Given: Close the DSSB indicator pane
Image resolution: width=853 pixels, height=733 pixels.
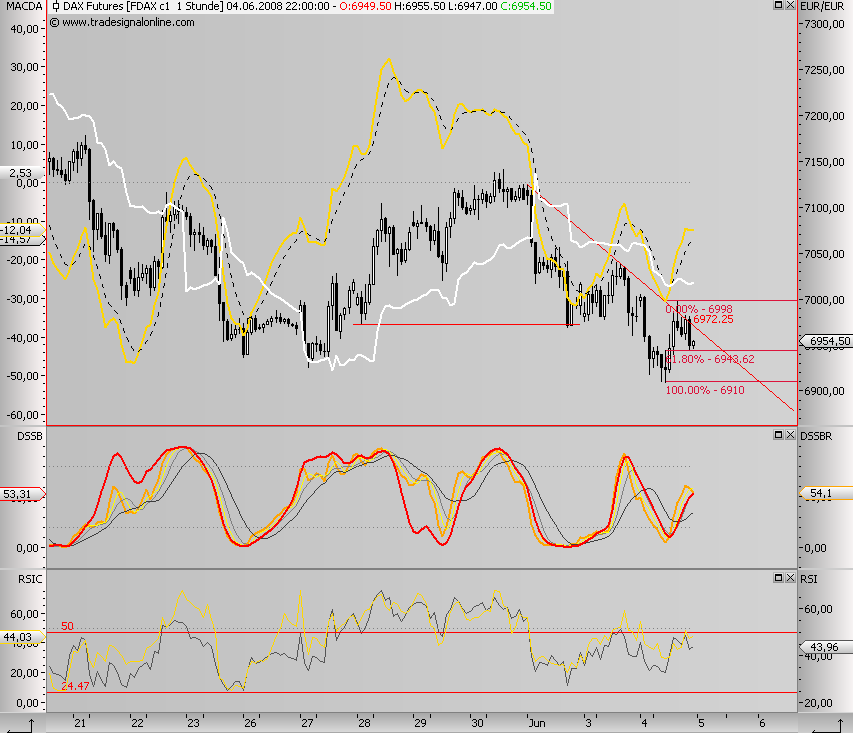Looking at the screenshot, I should click(790, 434).
